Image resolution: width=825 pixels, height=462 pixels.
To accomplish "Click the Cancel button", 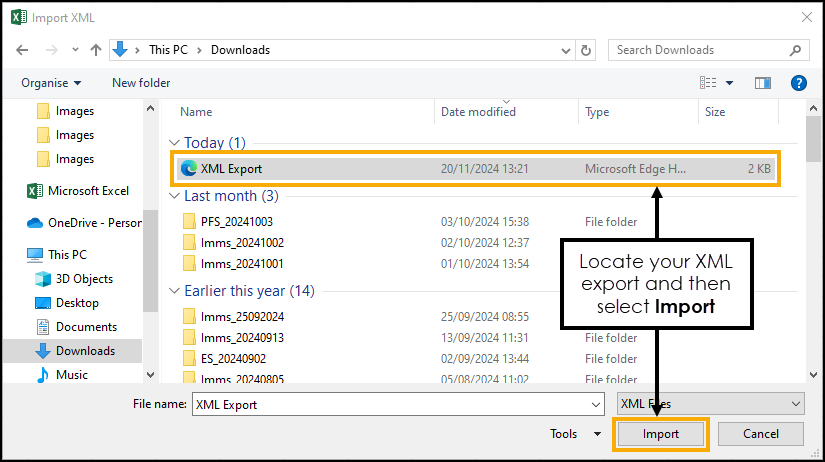I will point(760,434).
